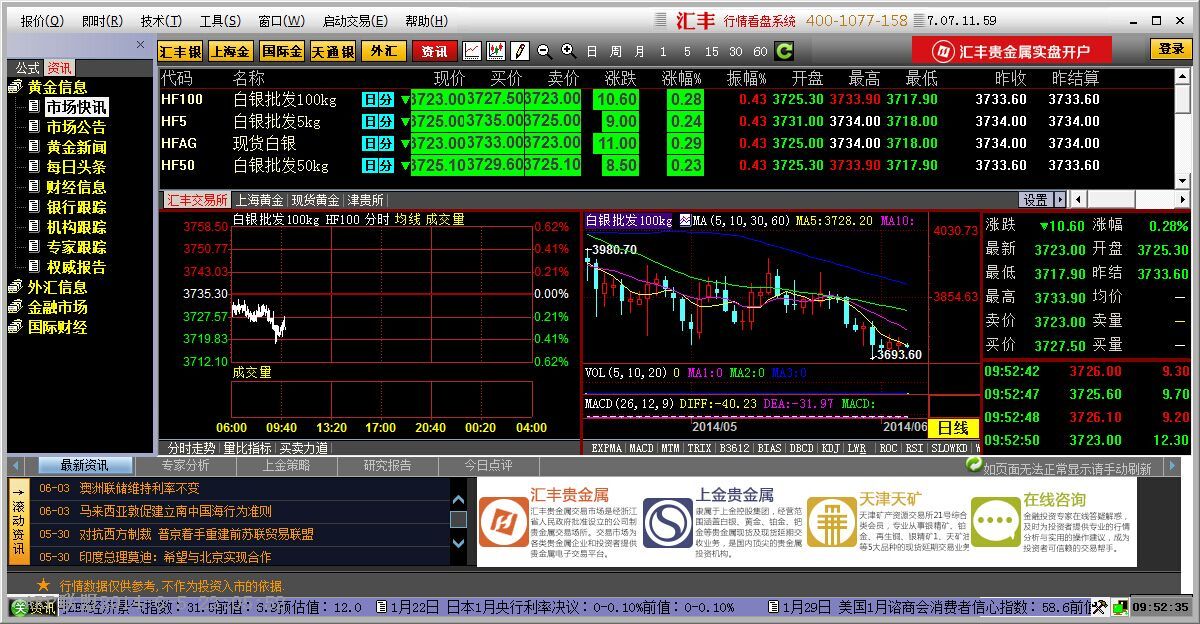Click the 登录 login button
Image resolution: width=1200 pixels, height=624 pixels.
[x=1171, y=49]
